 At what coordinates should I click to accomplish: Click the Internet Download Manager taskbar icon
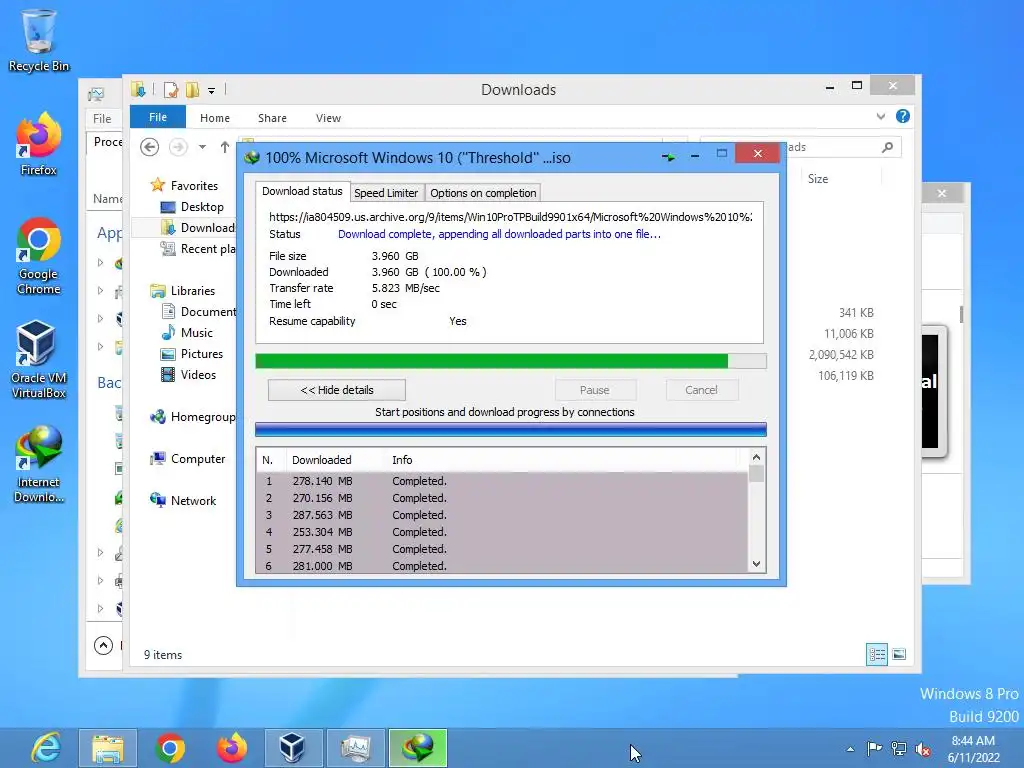[x=418, y=748]
